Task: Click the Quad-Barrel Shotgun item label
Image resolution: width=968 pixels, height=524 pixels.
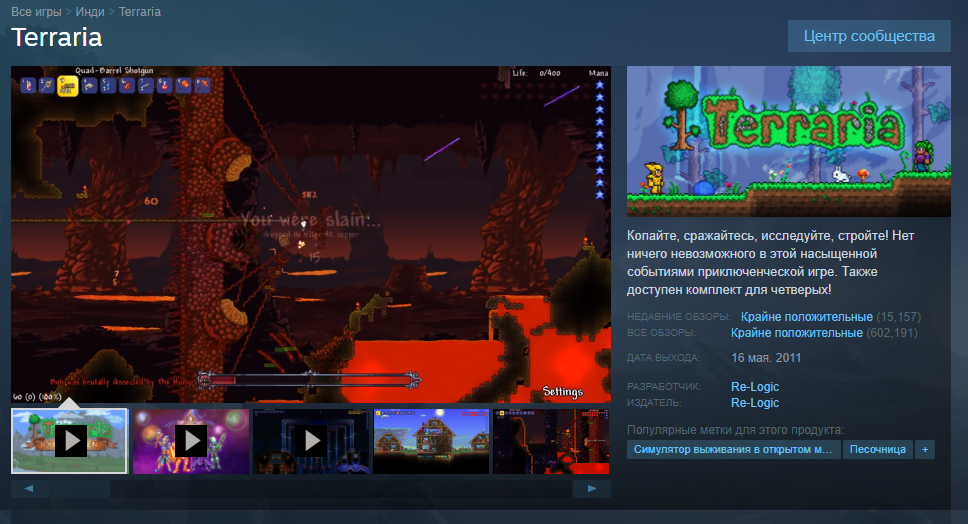Action: pos(114,70)
